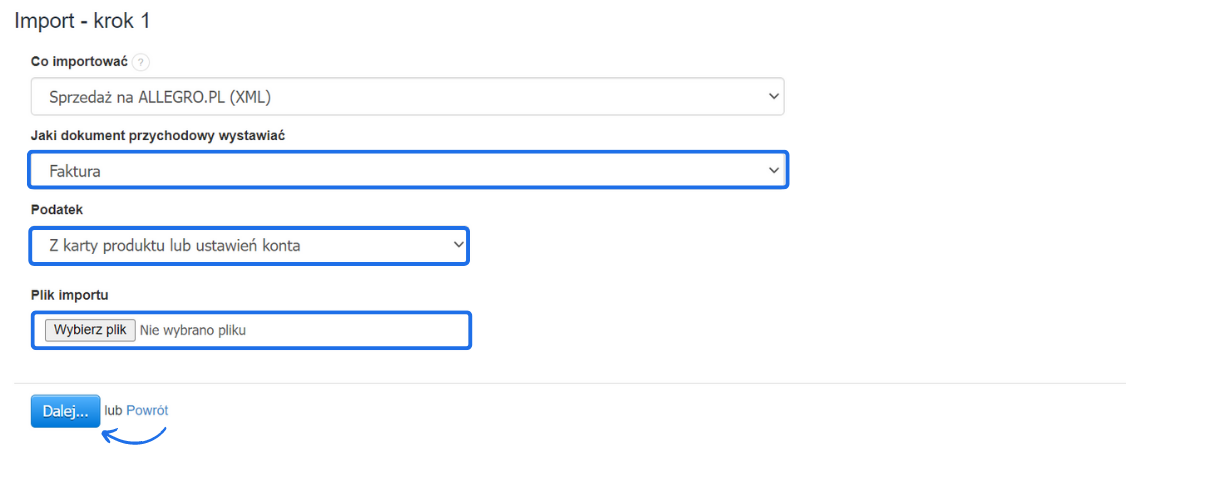
Task: Click the Plik importu label
Action: coord(69,294)
